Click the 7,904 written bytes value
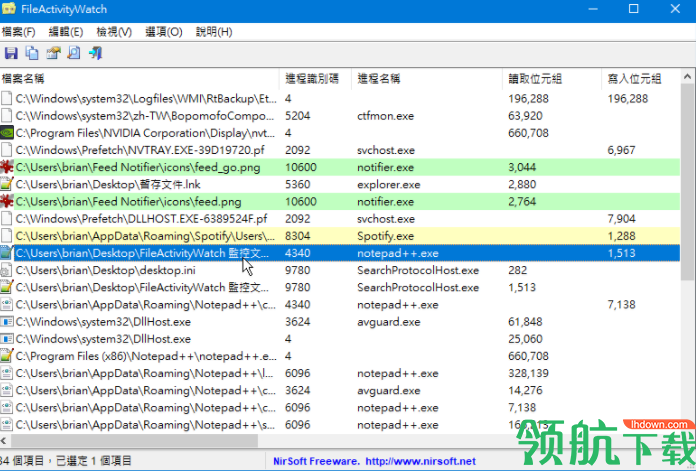The image size is (696, 472). 621,219
